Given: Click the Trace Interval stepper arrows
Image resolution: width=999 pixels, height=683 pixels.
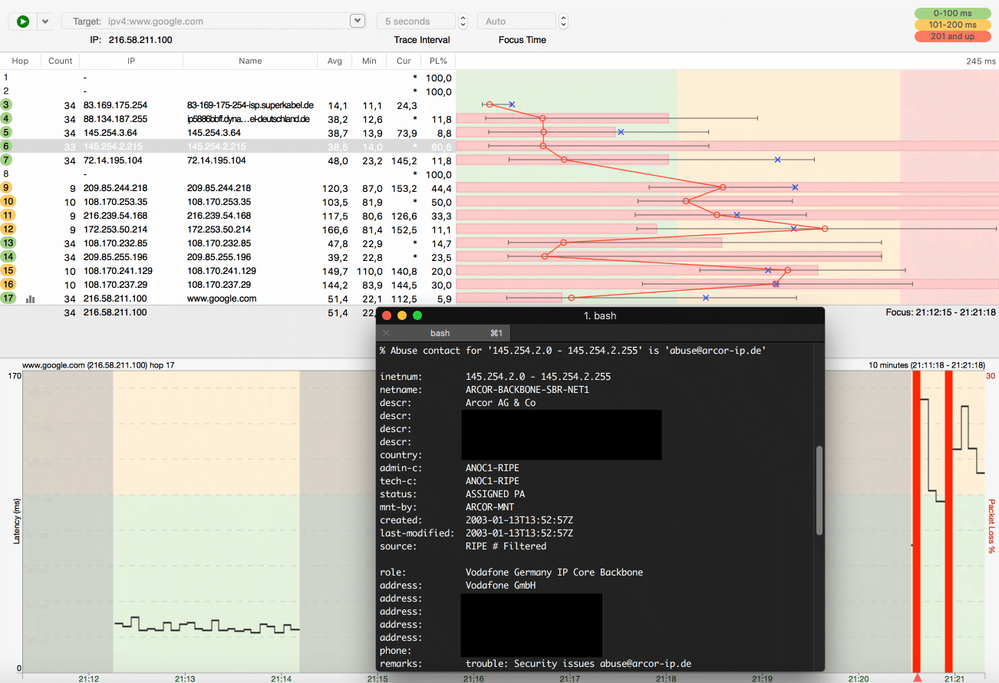Looking at the screenshot, I should coord(463,21).
